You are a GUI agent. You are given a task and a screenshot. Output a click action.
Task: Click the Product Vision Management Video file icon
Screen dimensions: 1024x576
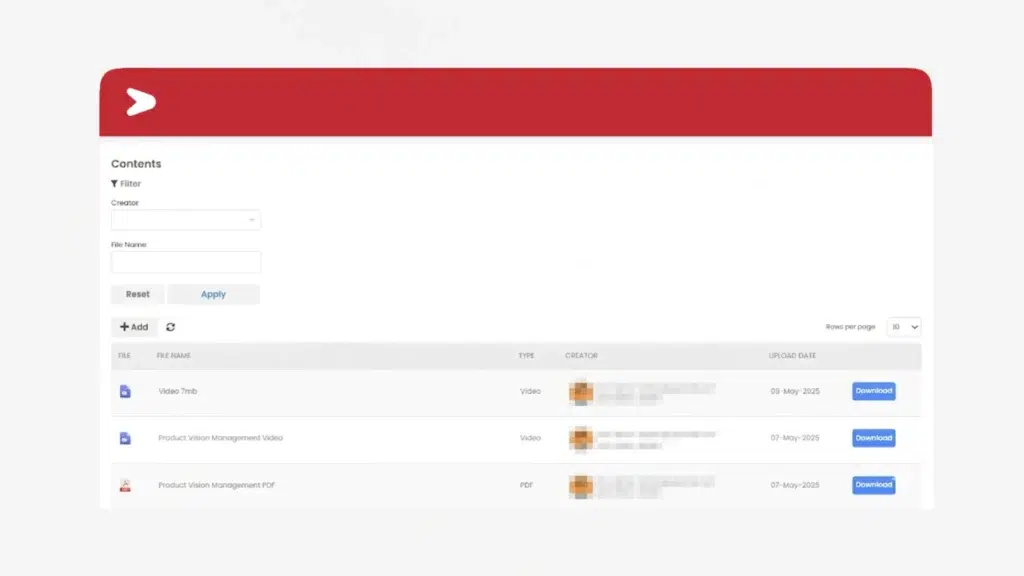[x=125, y=438]
